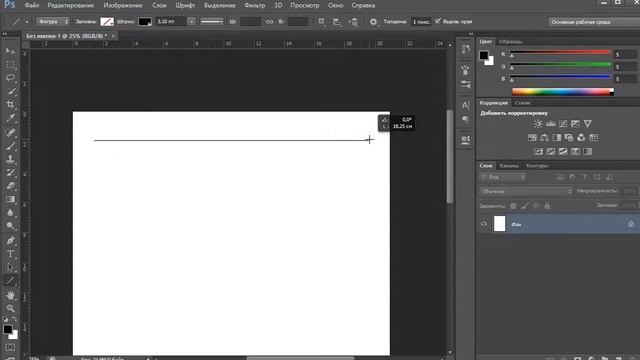The image size is (640, 360).
Task: Open the Основная рабочая среда workspace dropdown
Action: coord(594,22)
